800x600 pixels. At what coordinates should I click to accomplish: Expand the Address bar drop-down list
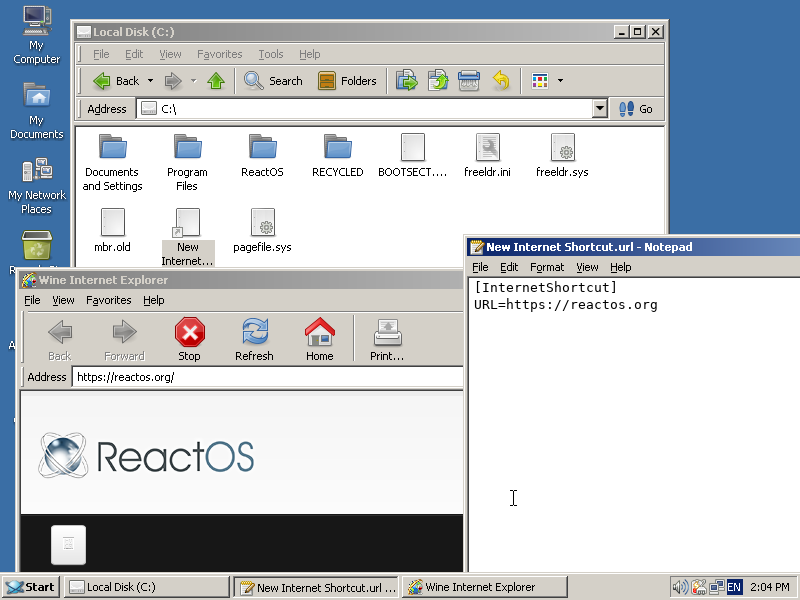(600, 108)
